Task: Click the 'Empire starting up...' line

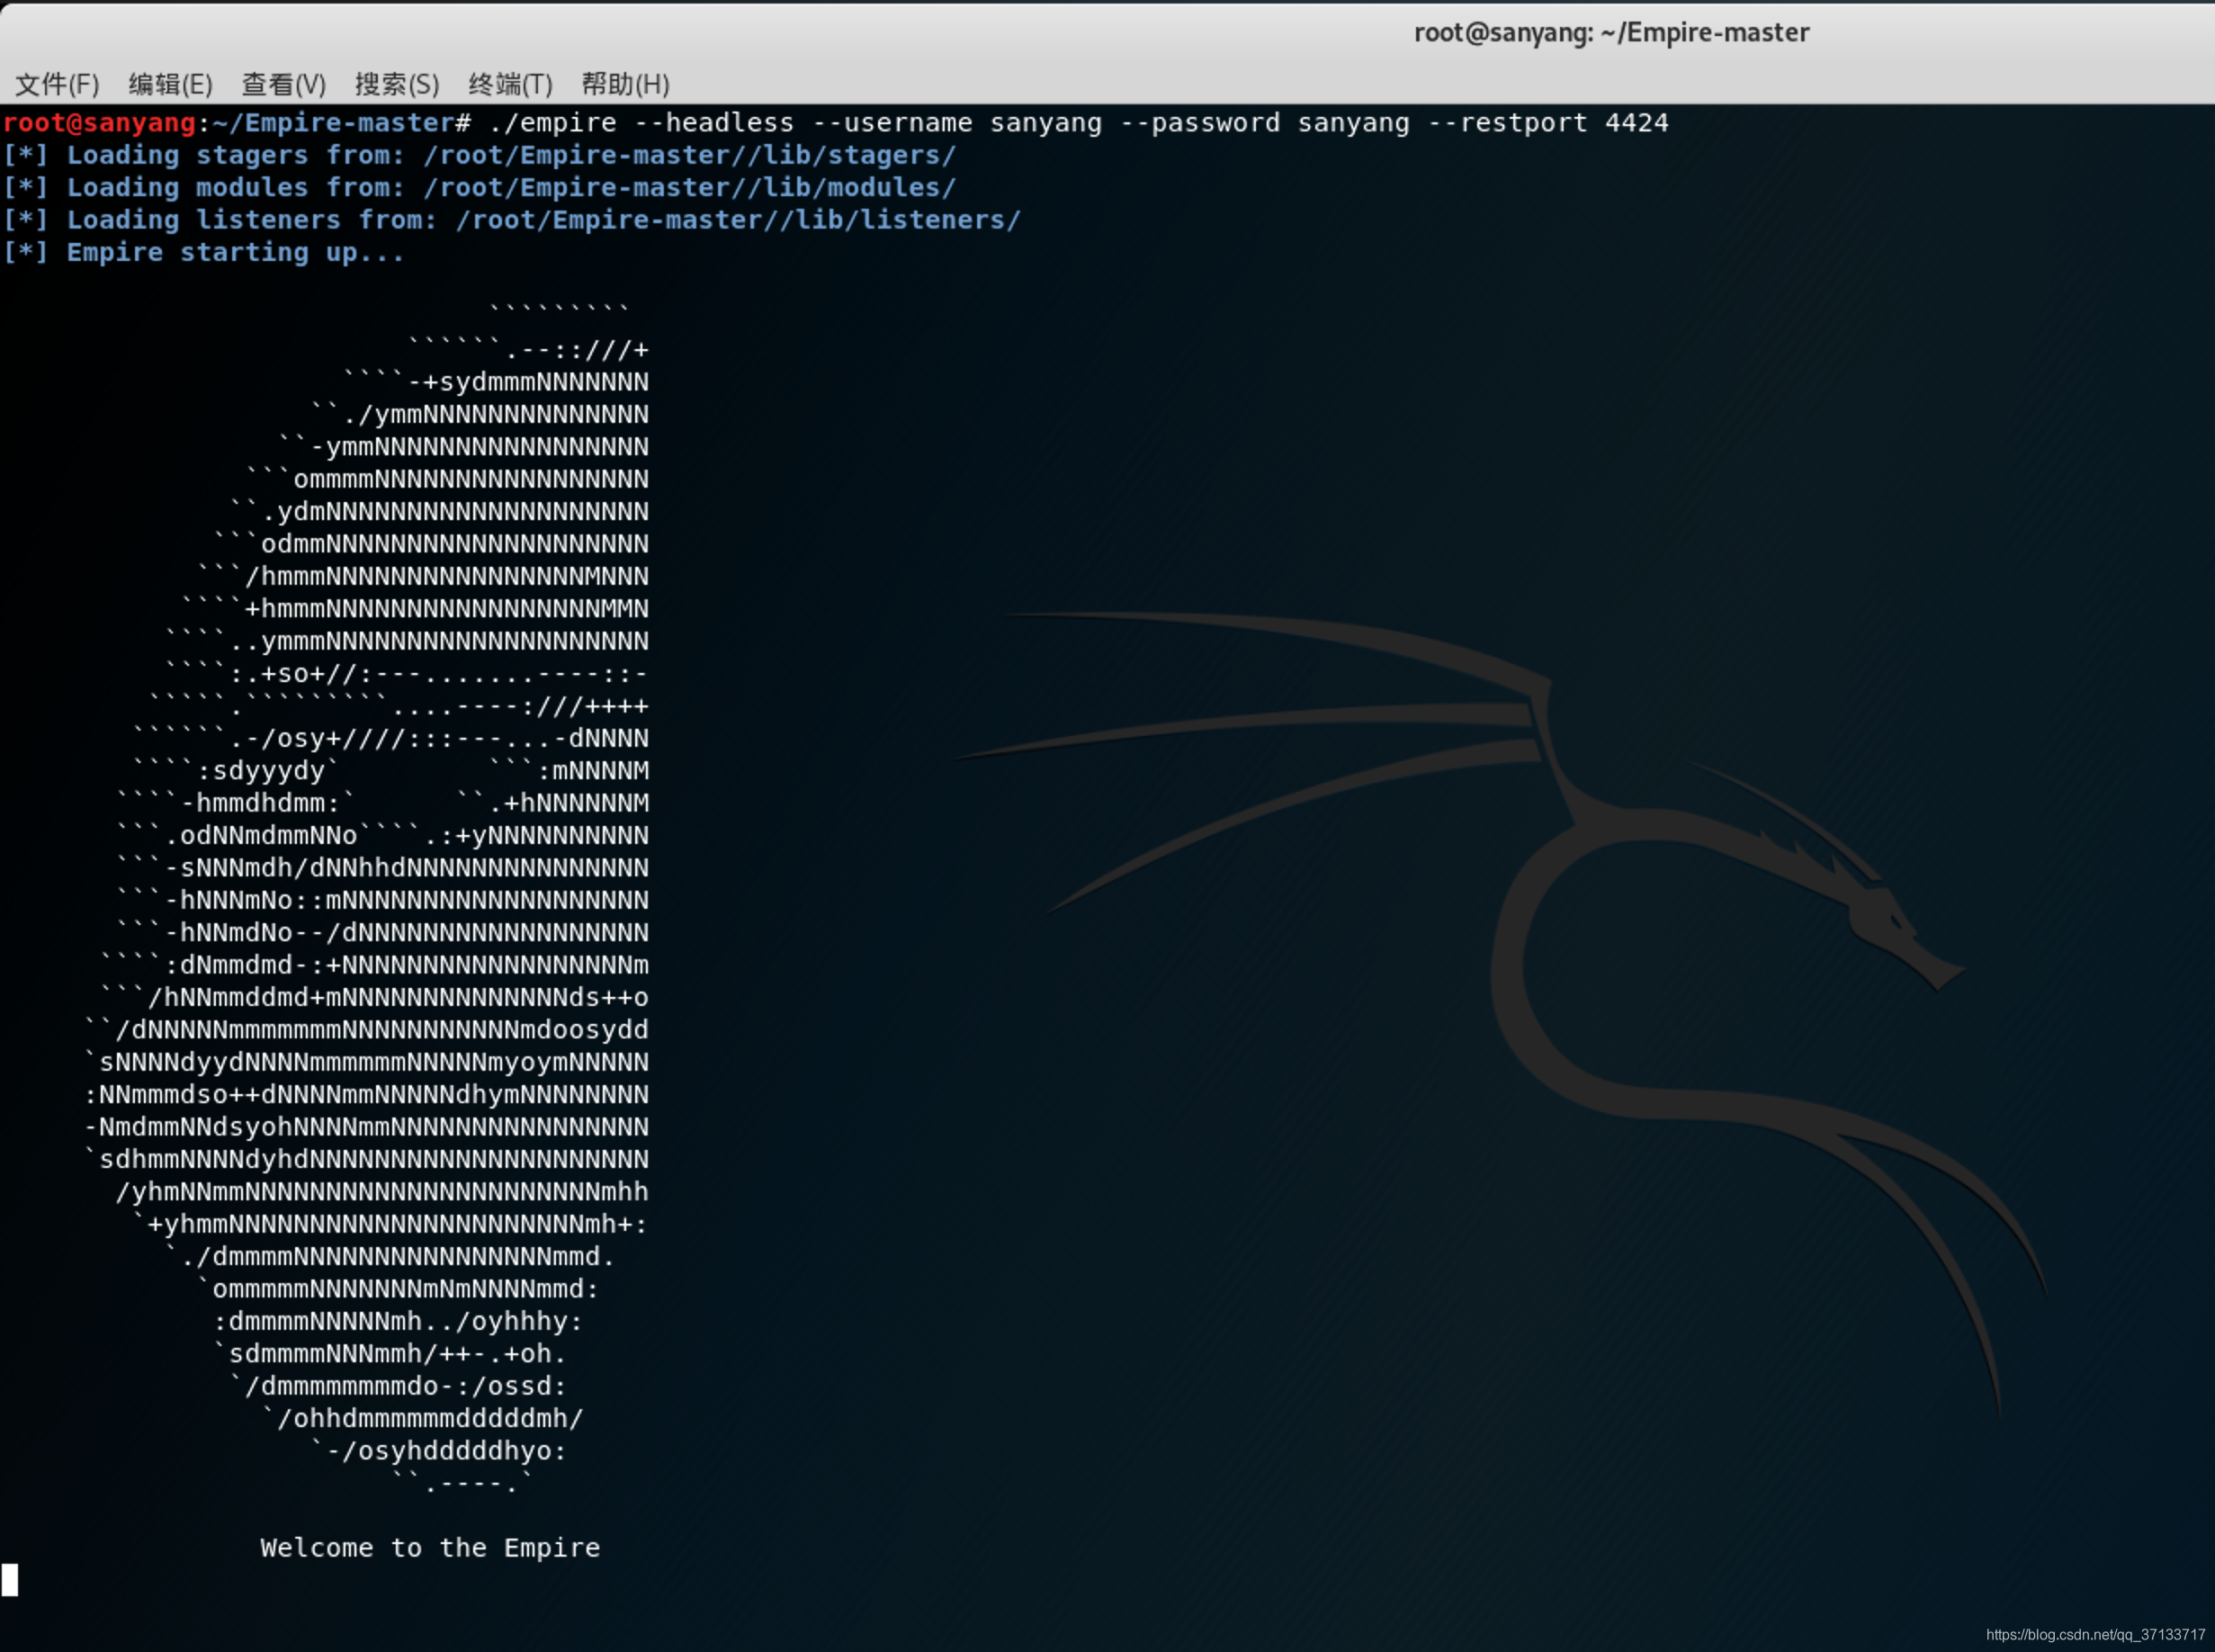Action: tap(204, 253)
